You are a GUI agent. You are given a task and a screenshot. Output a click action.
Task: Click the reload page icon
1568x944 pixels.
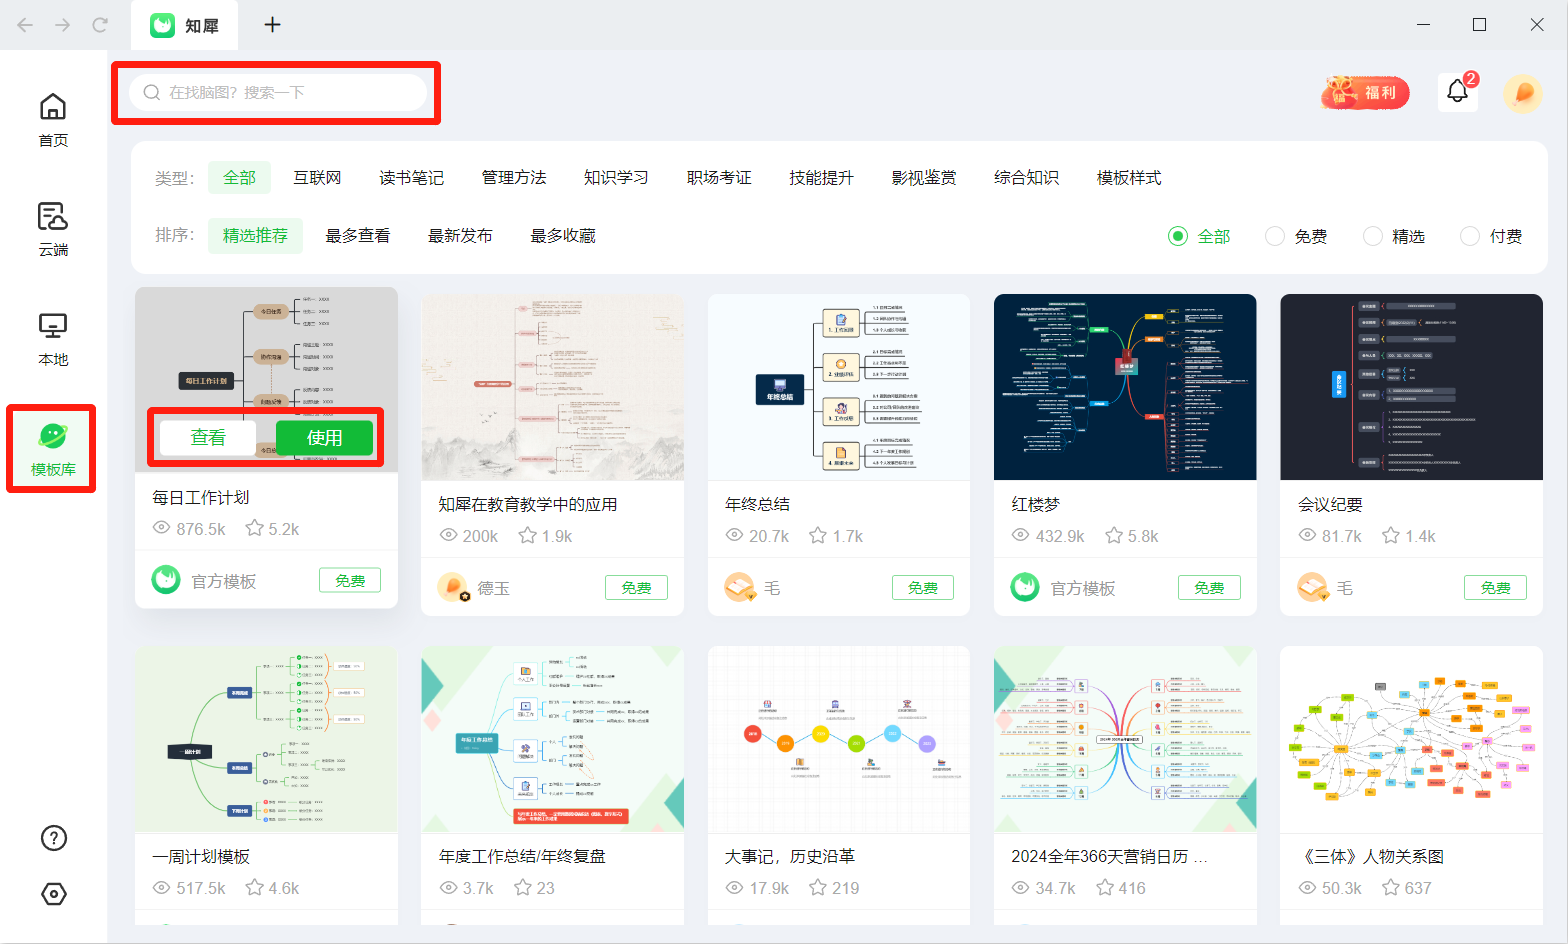[100, 25]
